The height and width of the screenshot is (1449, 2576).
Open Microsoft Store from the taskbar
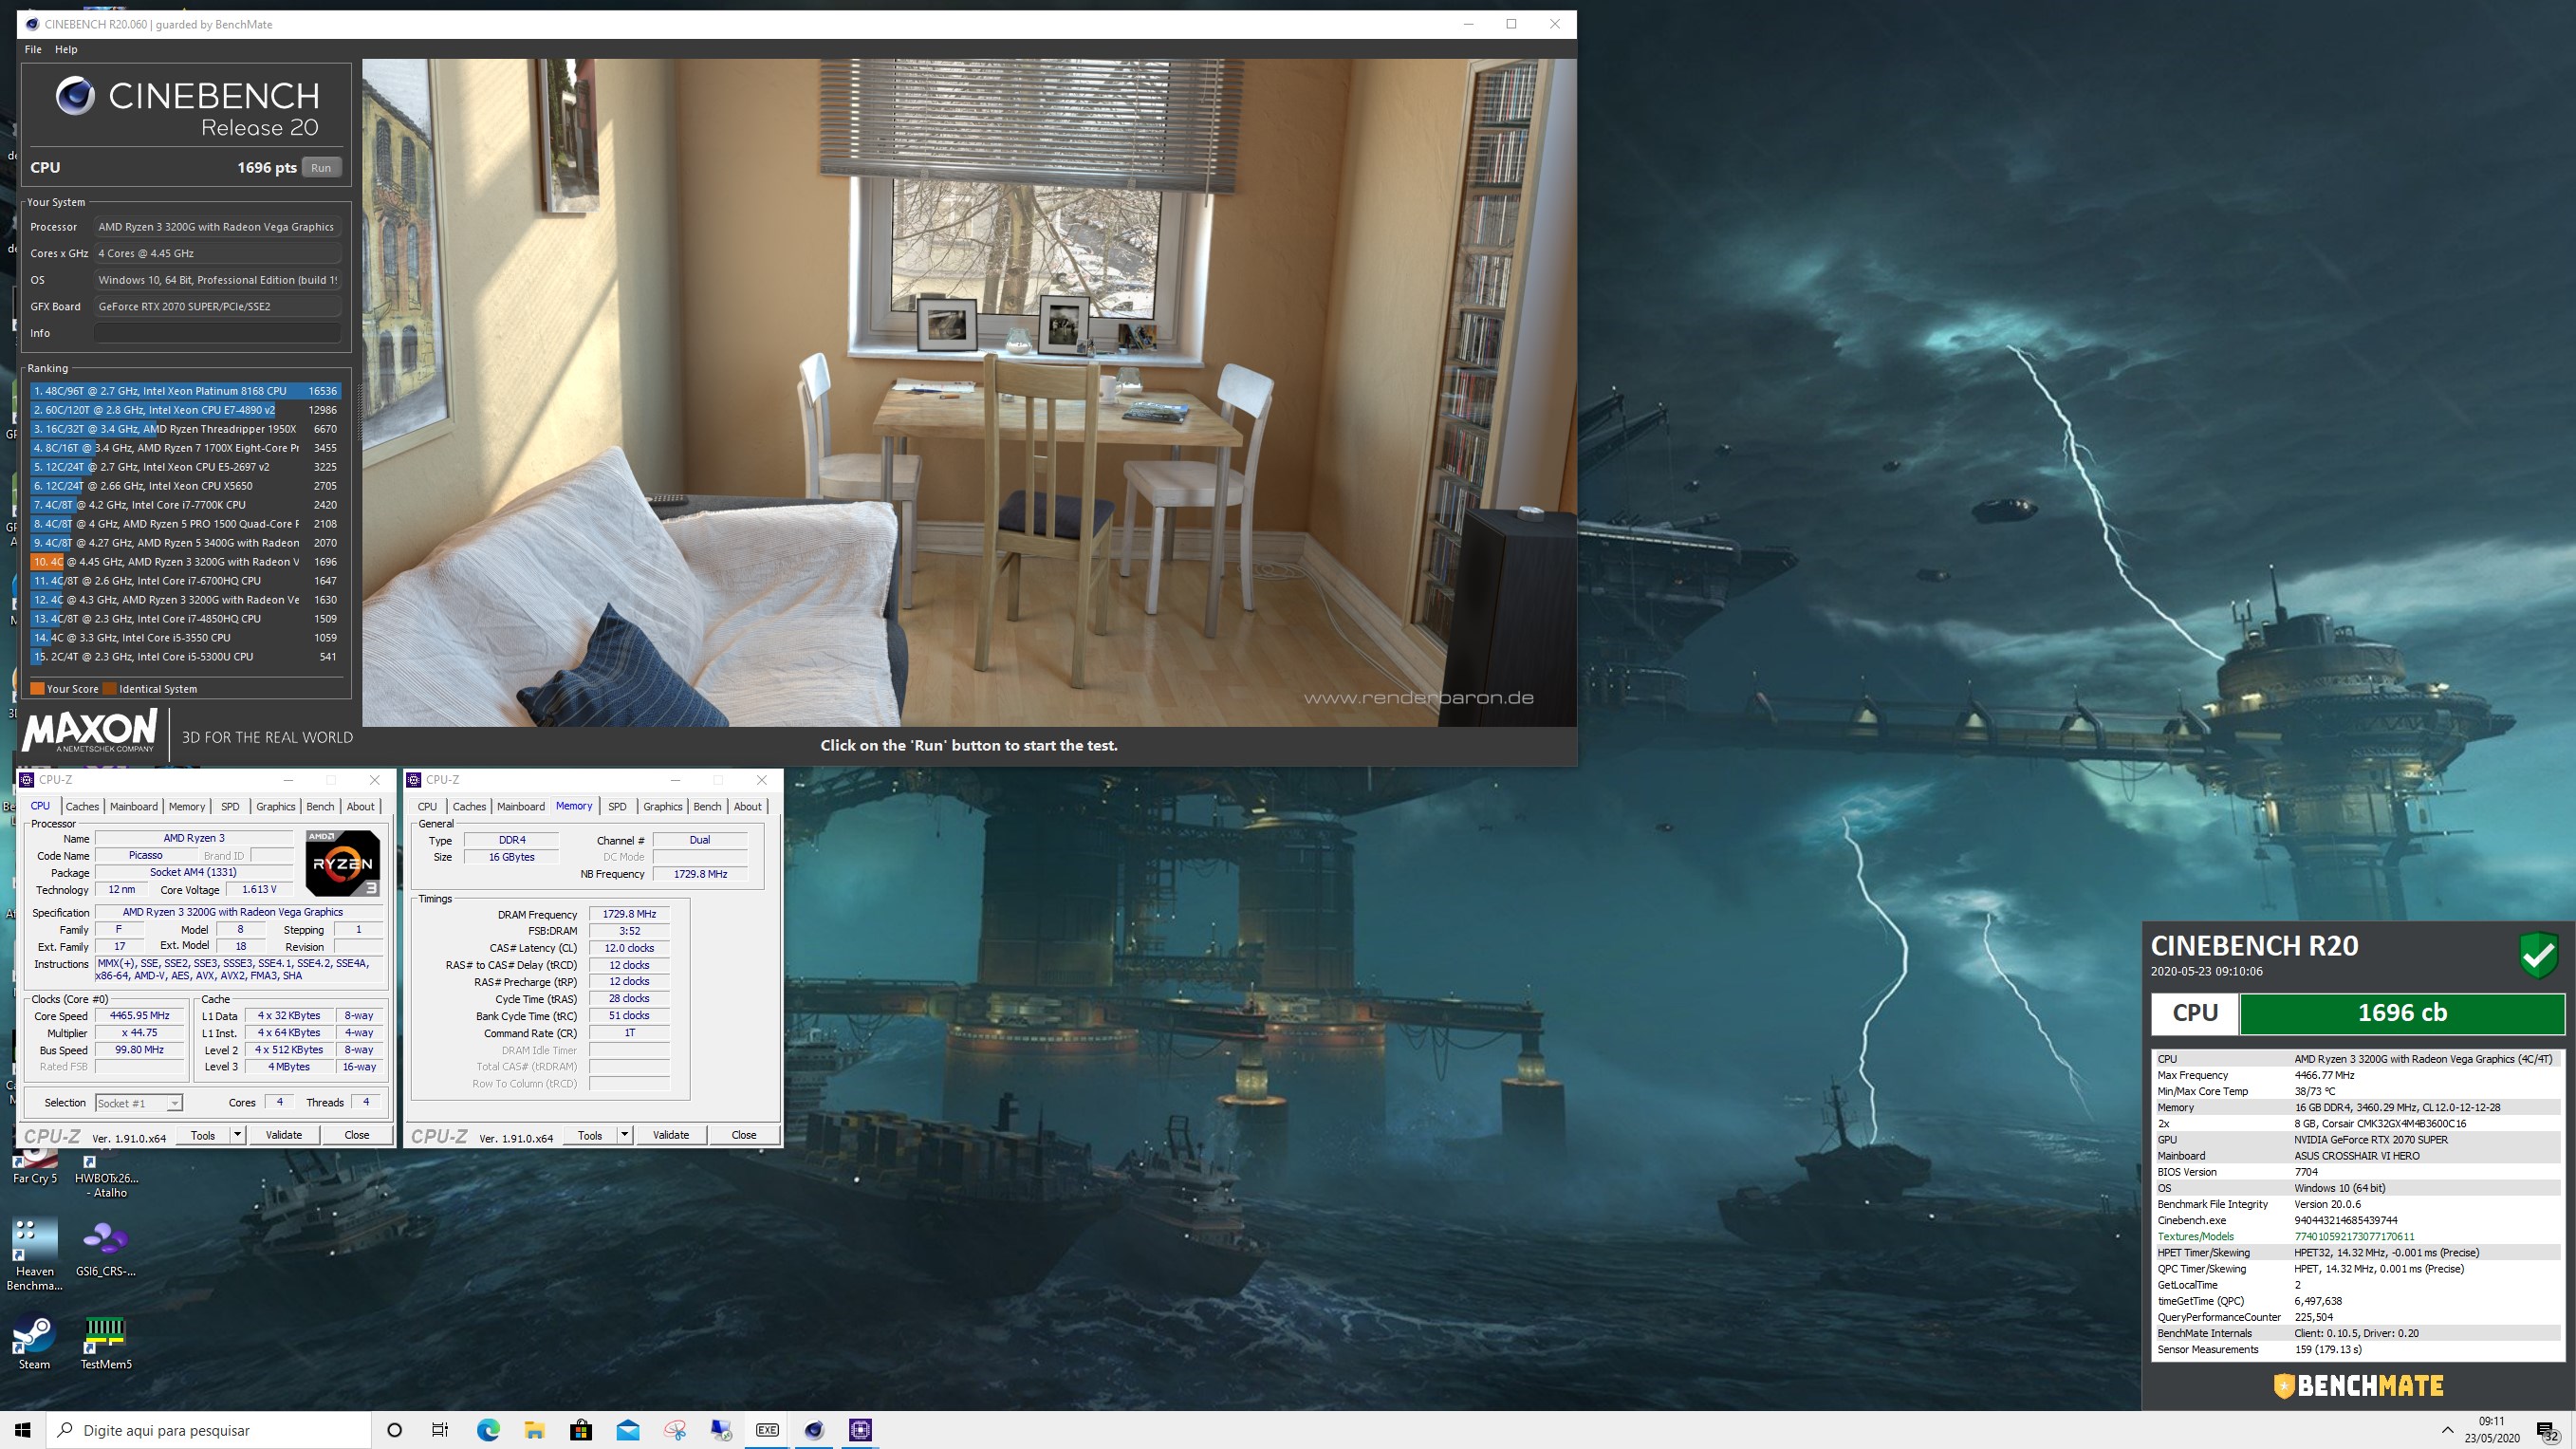(581, 1430)
